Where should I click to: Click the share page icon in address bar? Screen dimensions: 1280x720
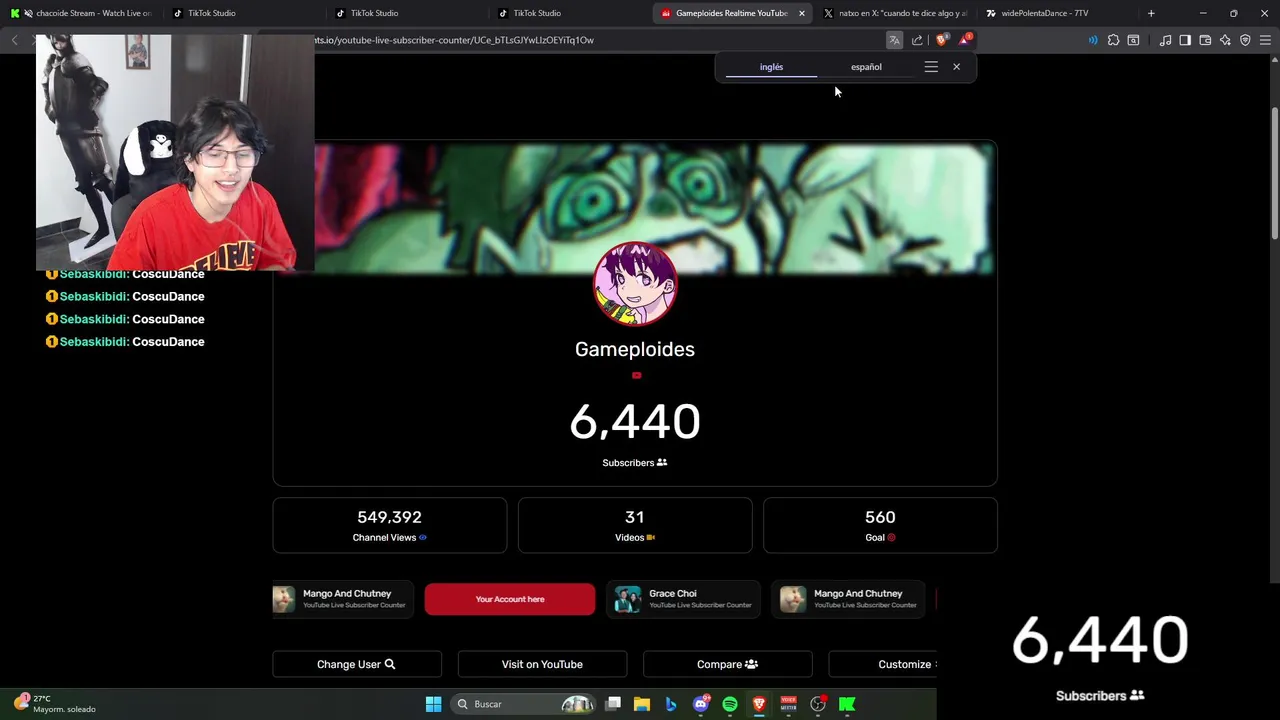click(917, 40)
